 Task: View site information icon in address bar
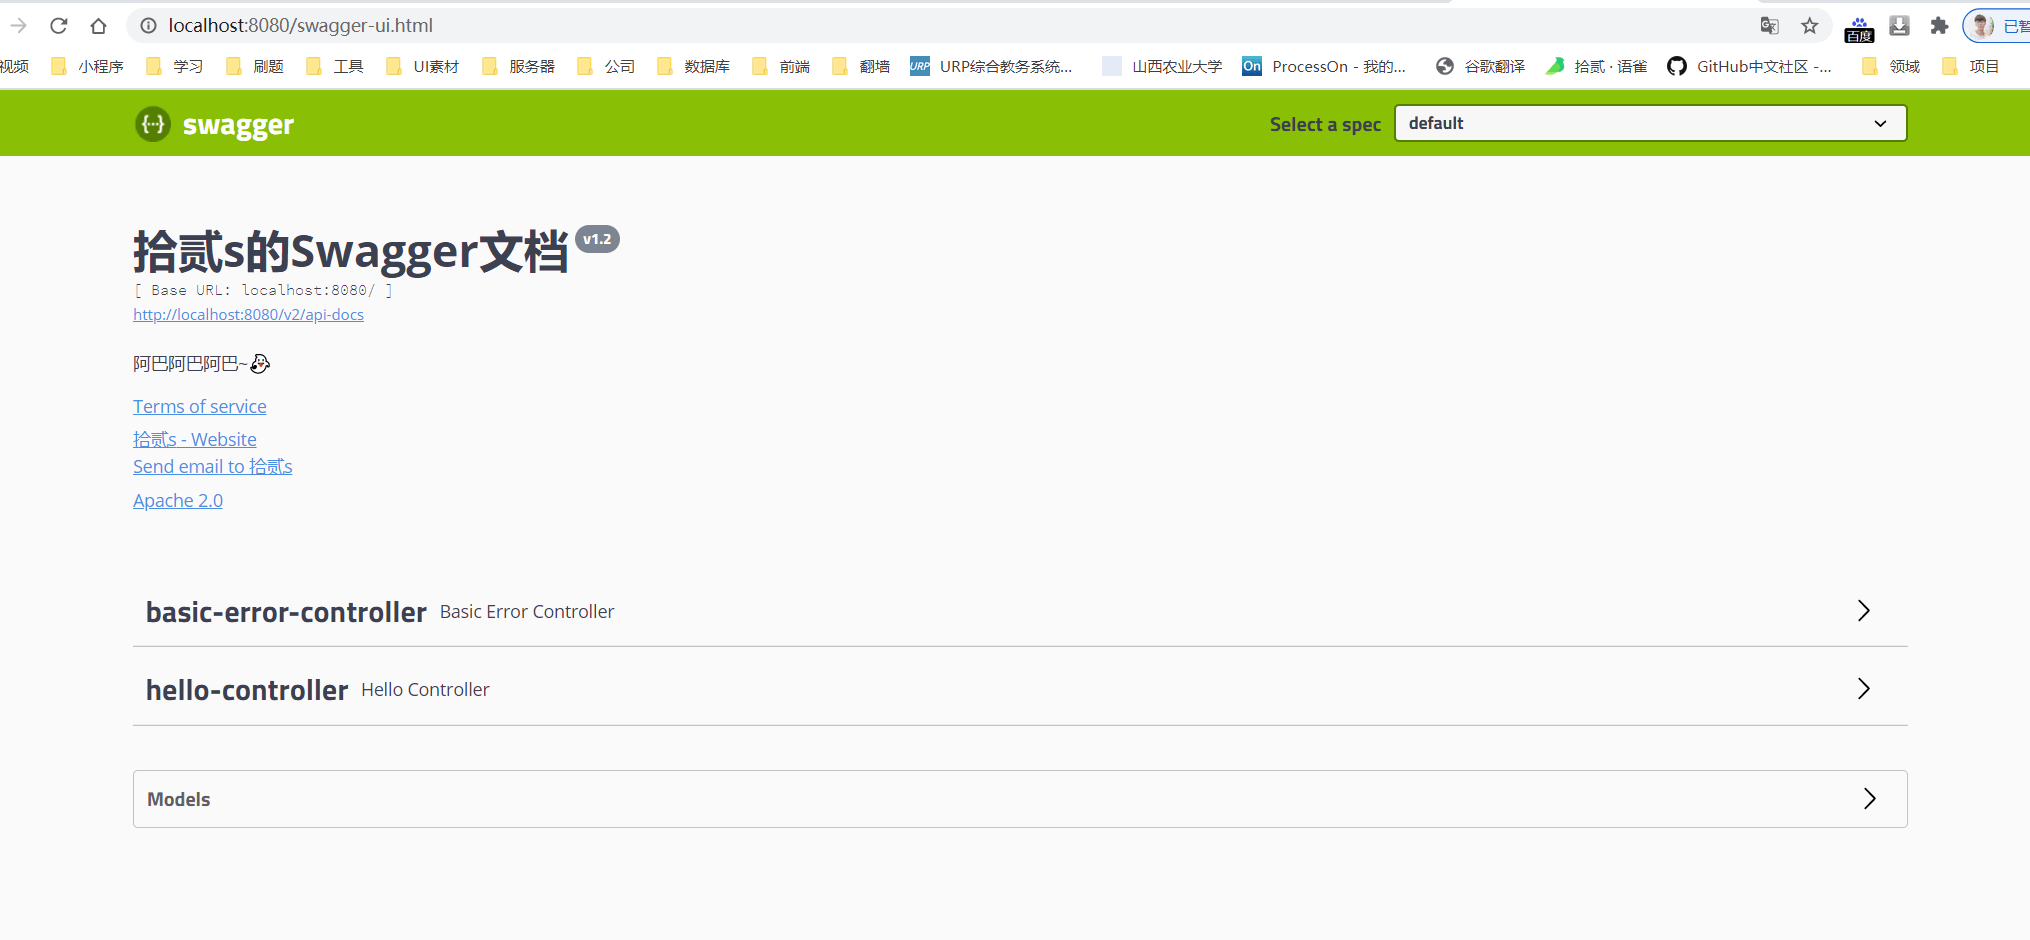click(x=148, y=25)
